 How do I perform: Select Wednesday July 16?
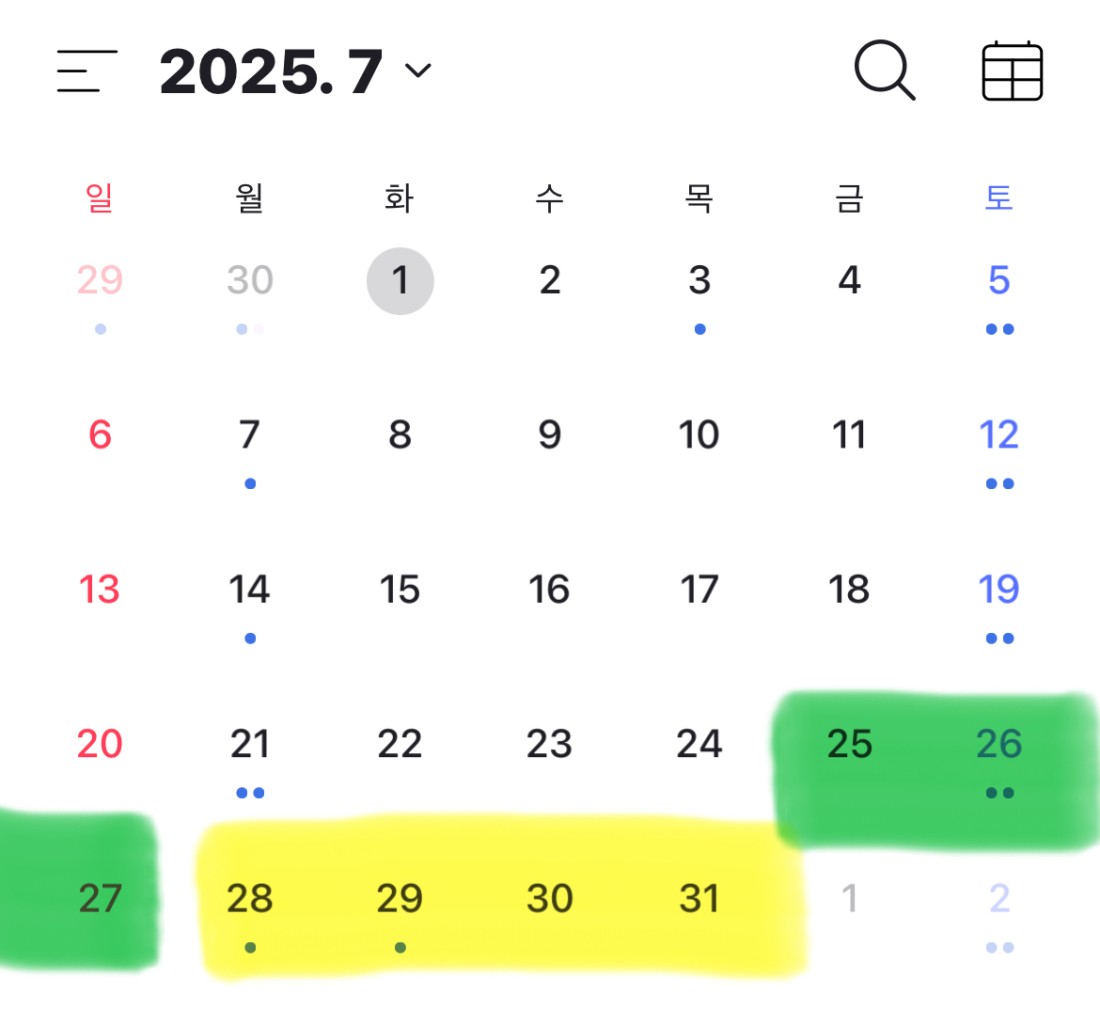click(549, 589)
